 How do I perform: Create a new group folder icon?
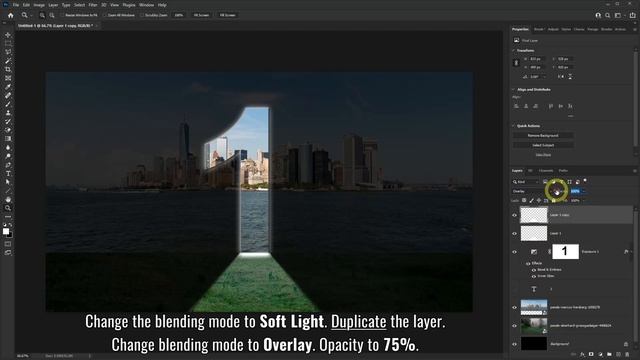(x=609, y=355)
